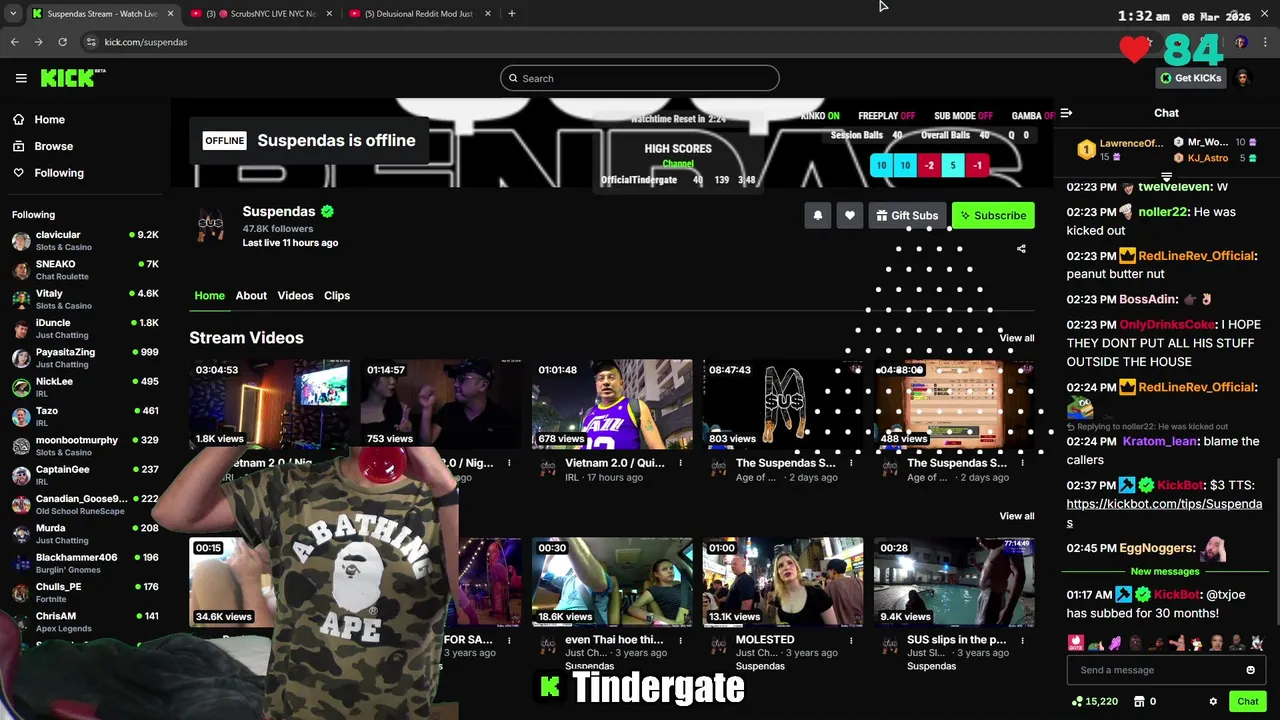Open emoji picker in message box
The image size is (1280, 720).
(x=1250, y=670)
